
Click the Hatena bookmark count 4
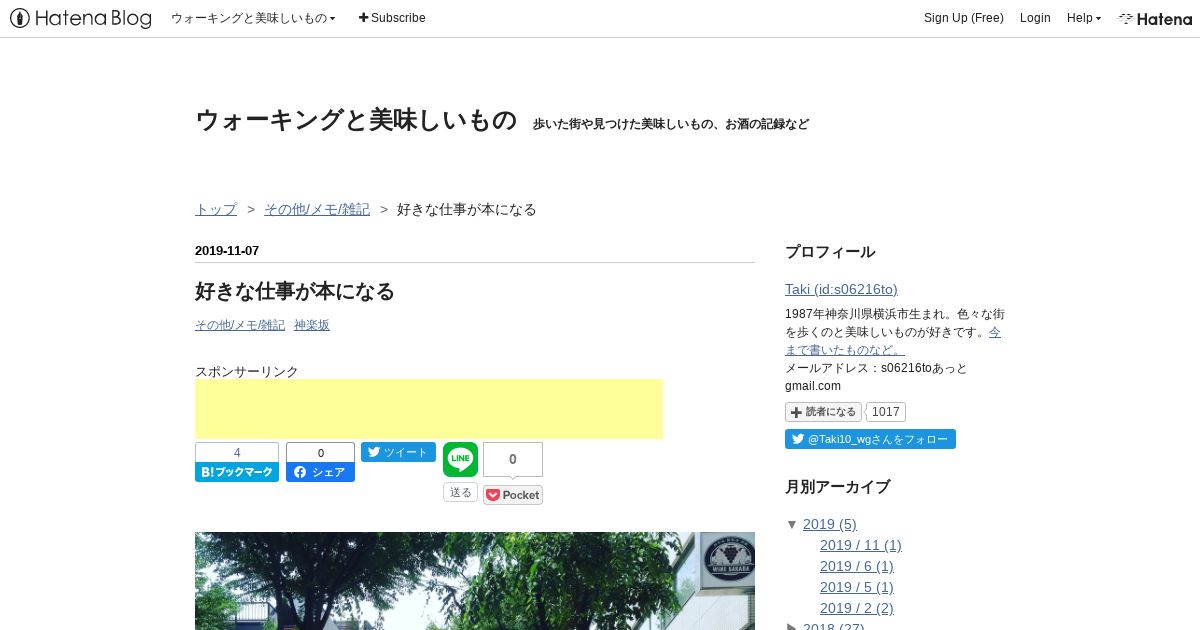click(237, 453)
